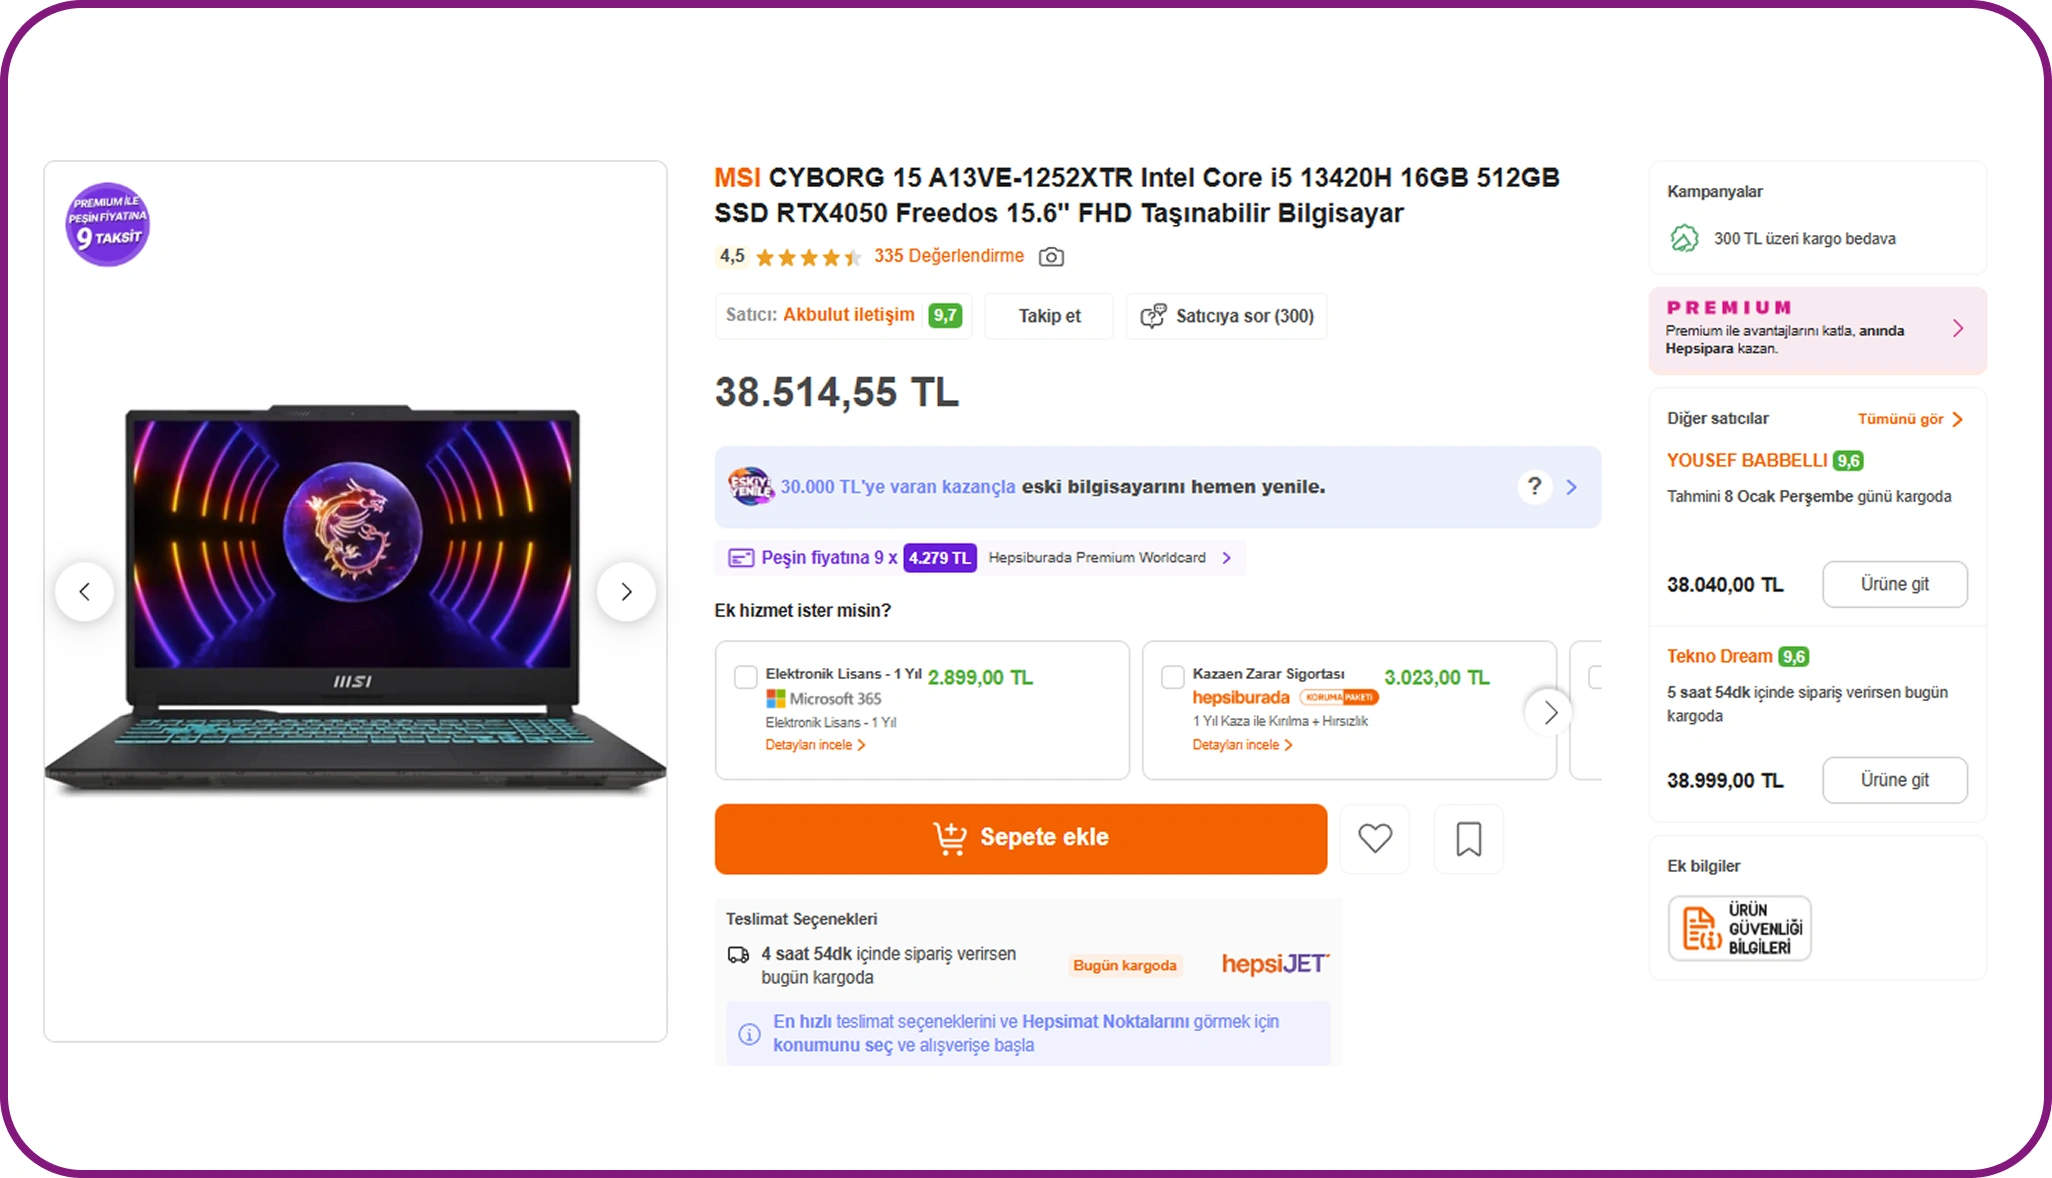Open Premium banner chevron
The height and width of the screenshot is (1178, 2052).
[x=1958, y=329]
